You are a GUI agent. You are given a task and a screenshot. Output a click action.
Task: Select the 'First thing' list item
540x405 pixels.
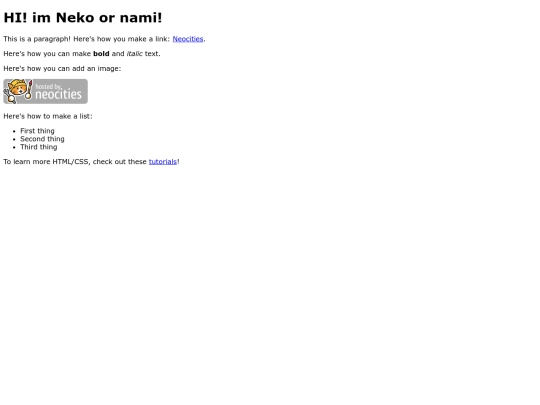[37, 131]
